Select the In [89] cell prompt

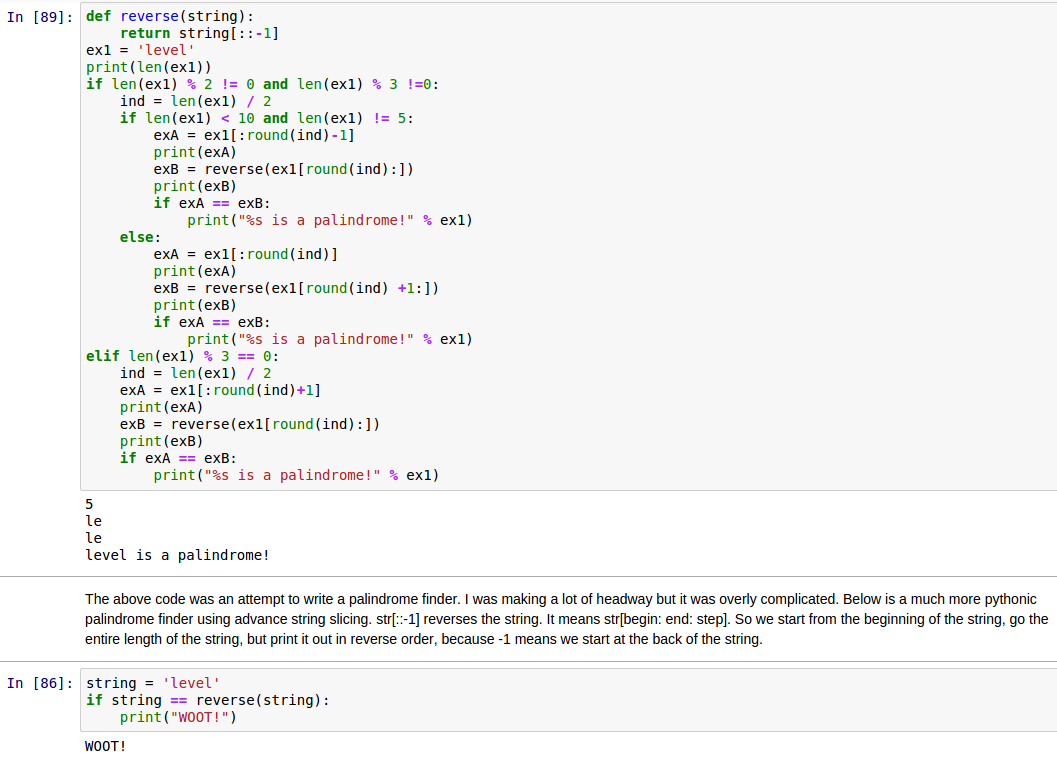click(40, 17)
